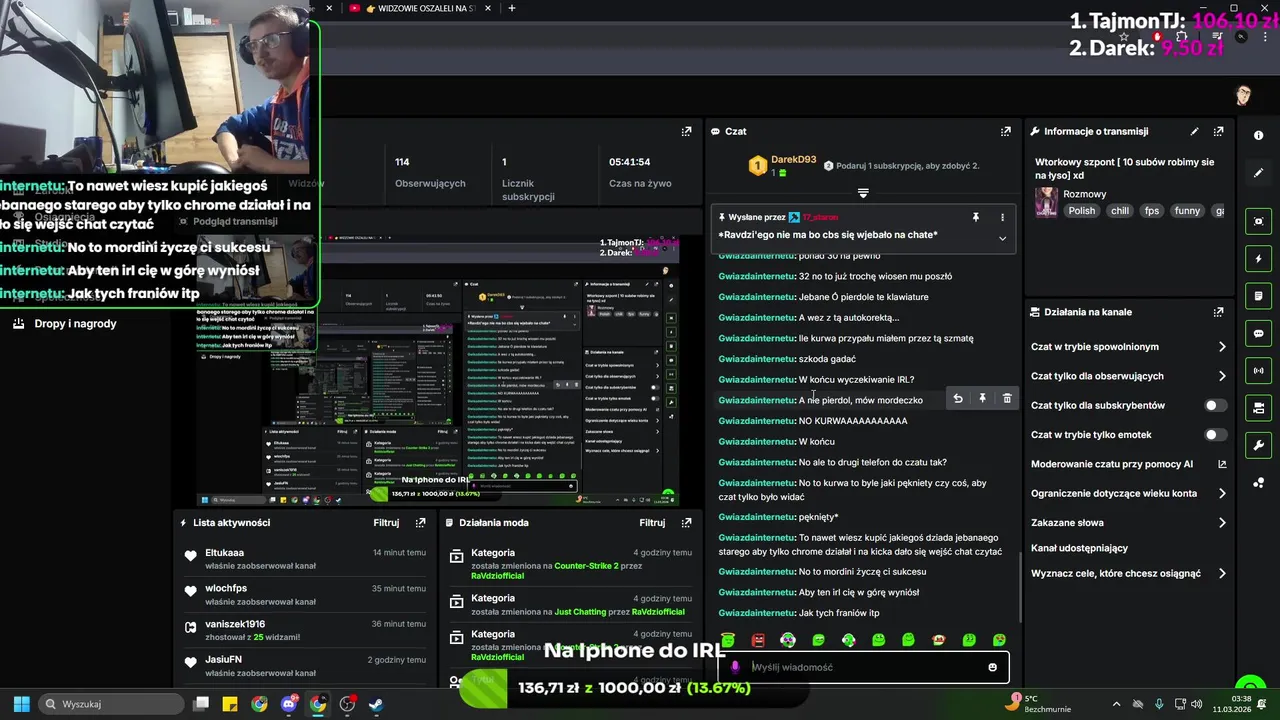Pop out the stats panel
The image size is (1280, 720).
686,131
